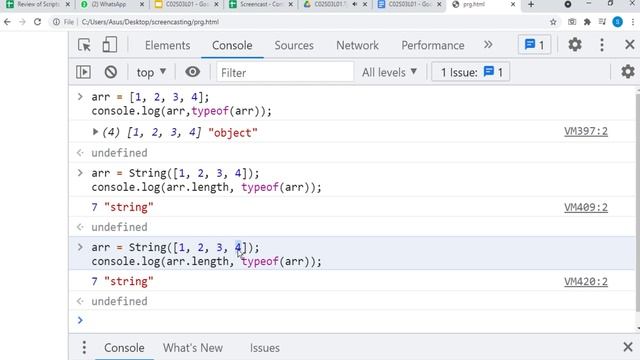
Task: Toggle the device toolbar icon
Action: pyautogui.click(x=109, y=45)
